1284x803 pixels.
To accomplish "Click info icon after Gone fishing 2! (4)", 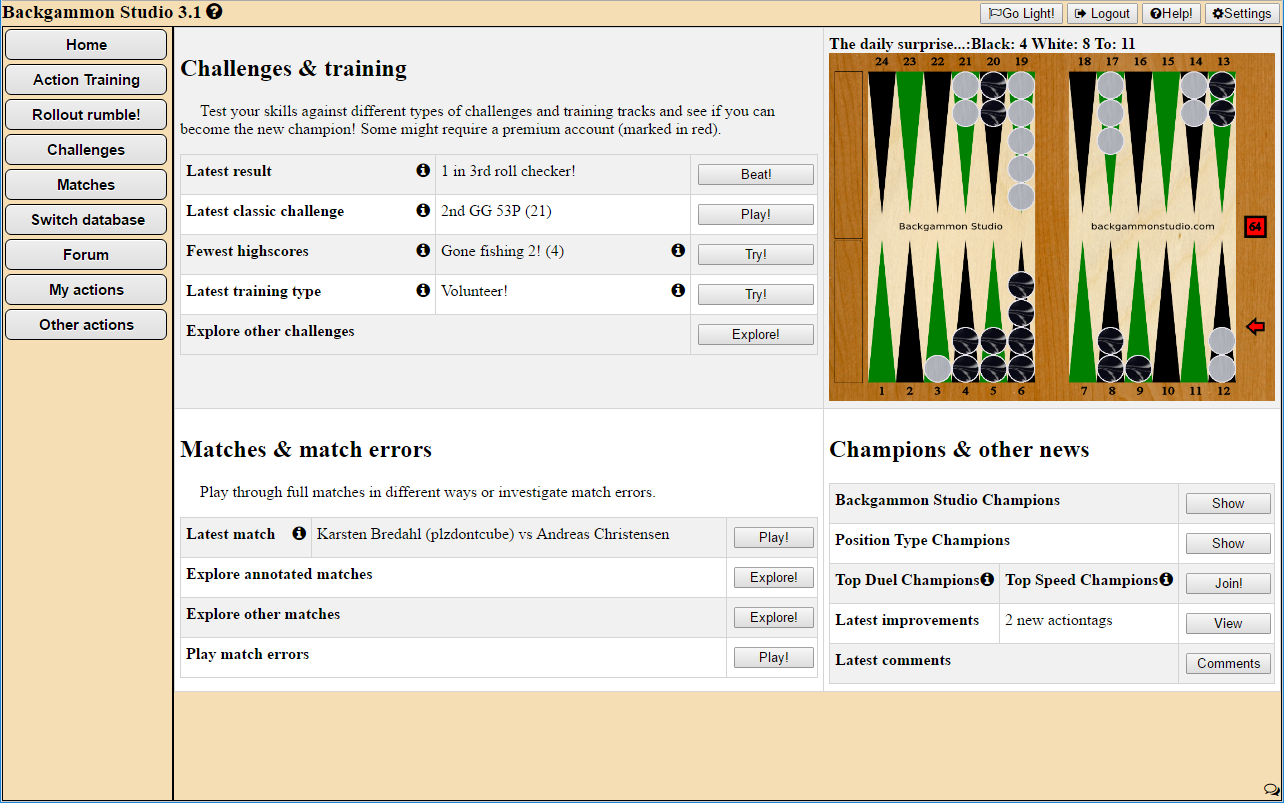I will coord(678,251).
